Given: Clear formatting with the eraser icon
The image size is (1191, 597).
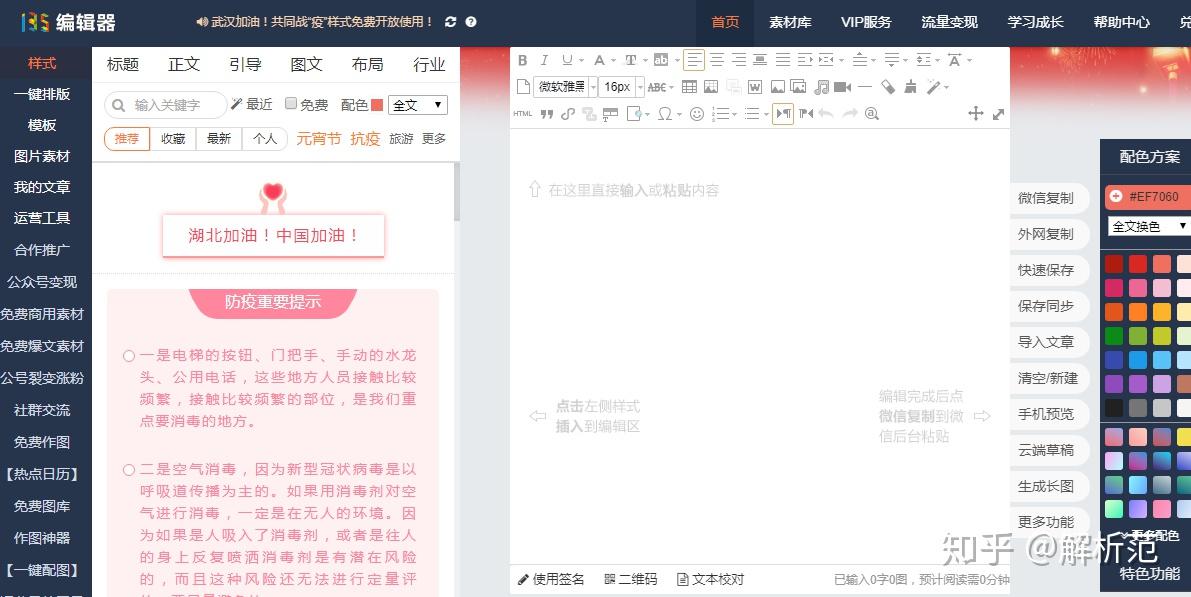Looking at the screenshot, I should (x=888, y=87).
